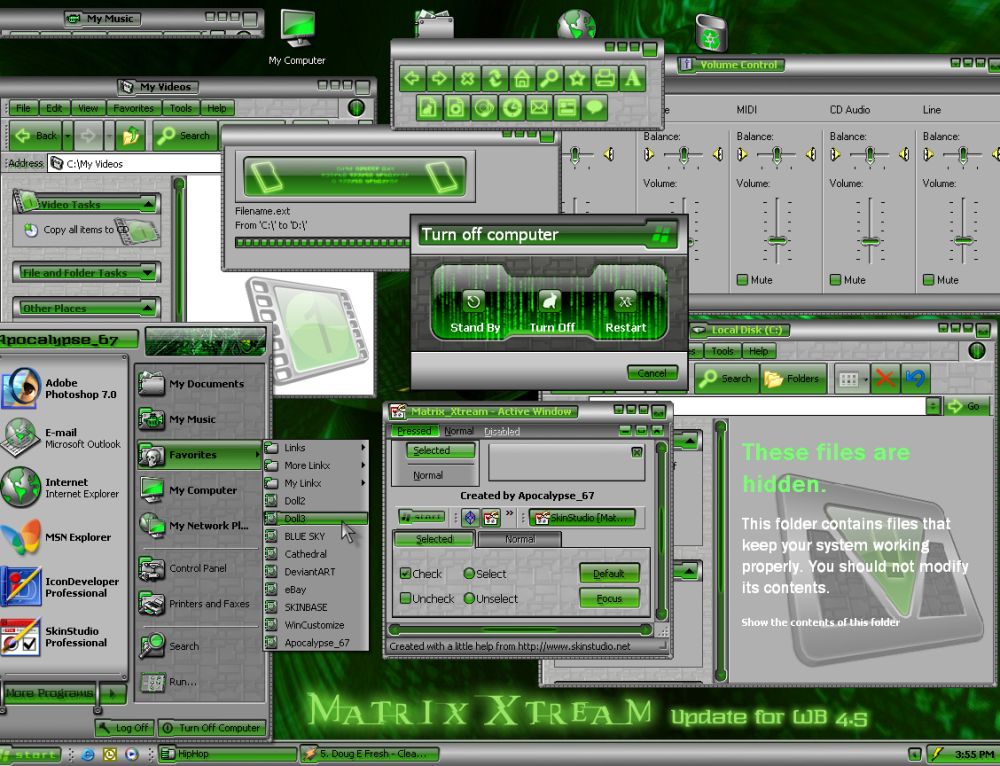Toggle the Check checkbox

coord(405,574)
